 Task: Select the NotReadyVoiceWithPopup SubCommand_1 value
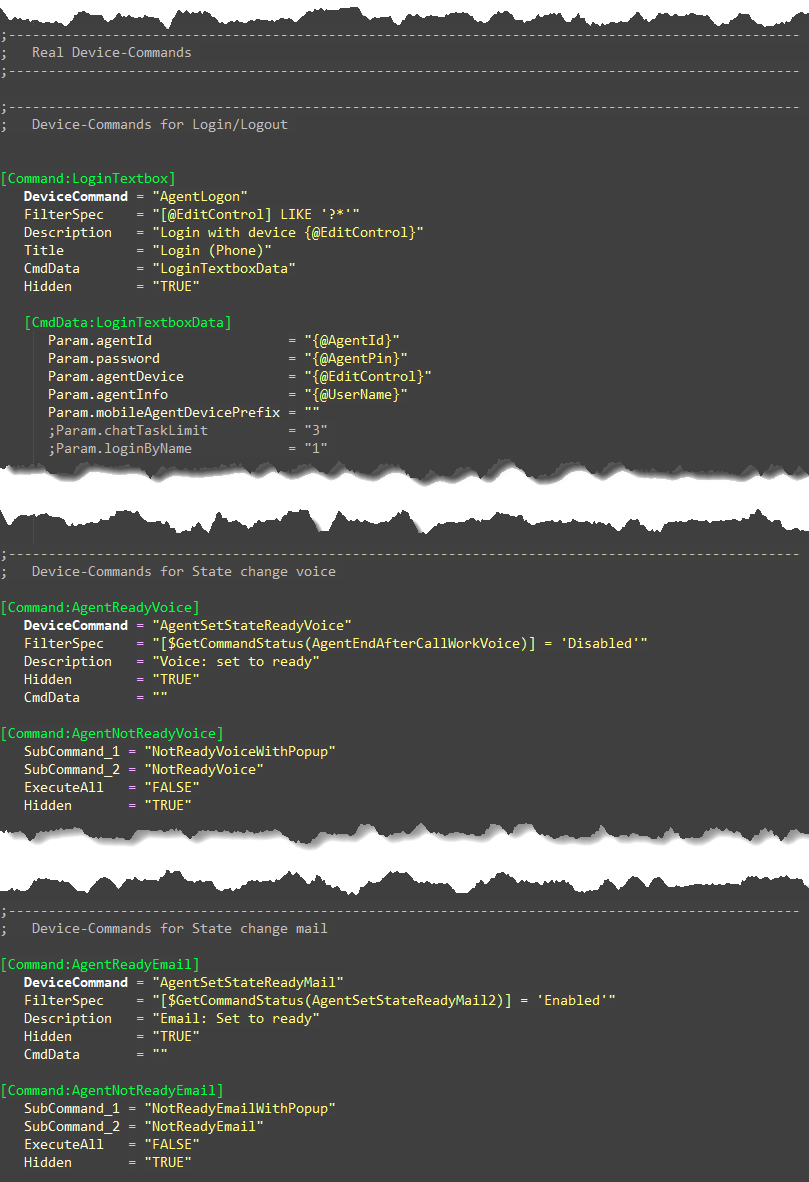coord(240,751)
